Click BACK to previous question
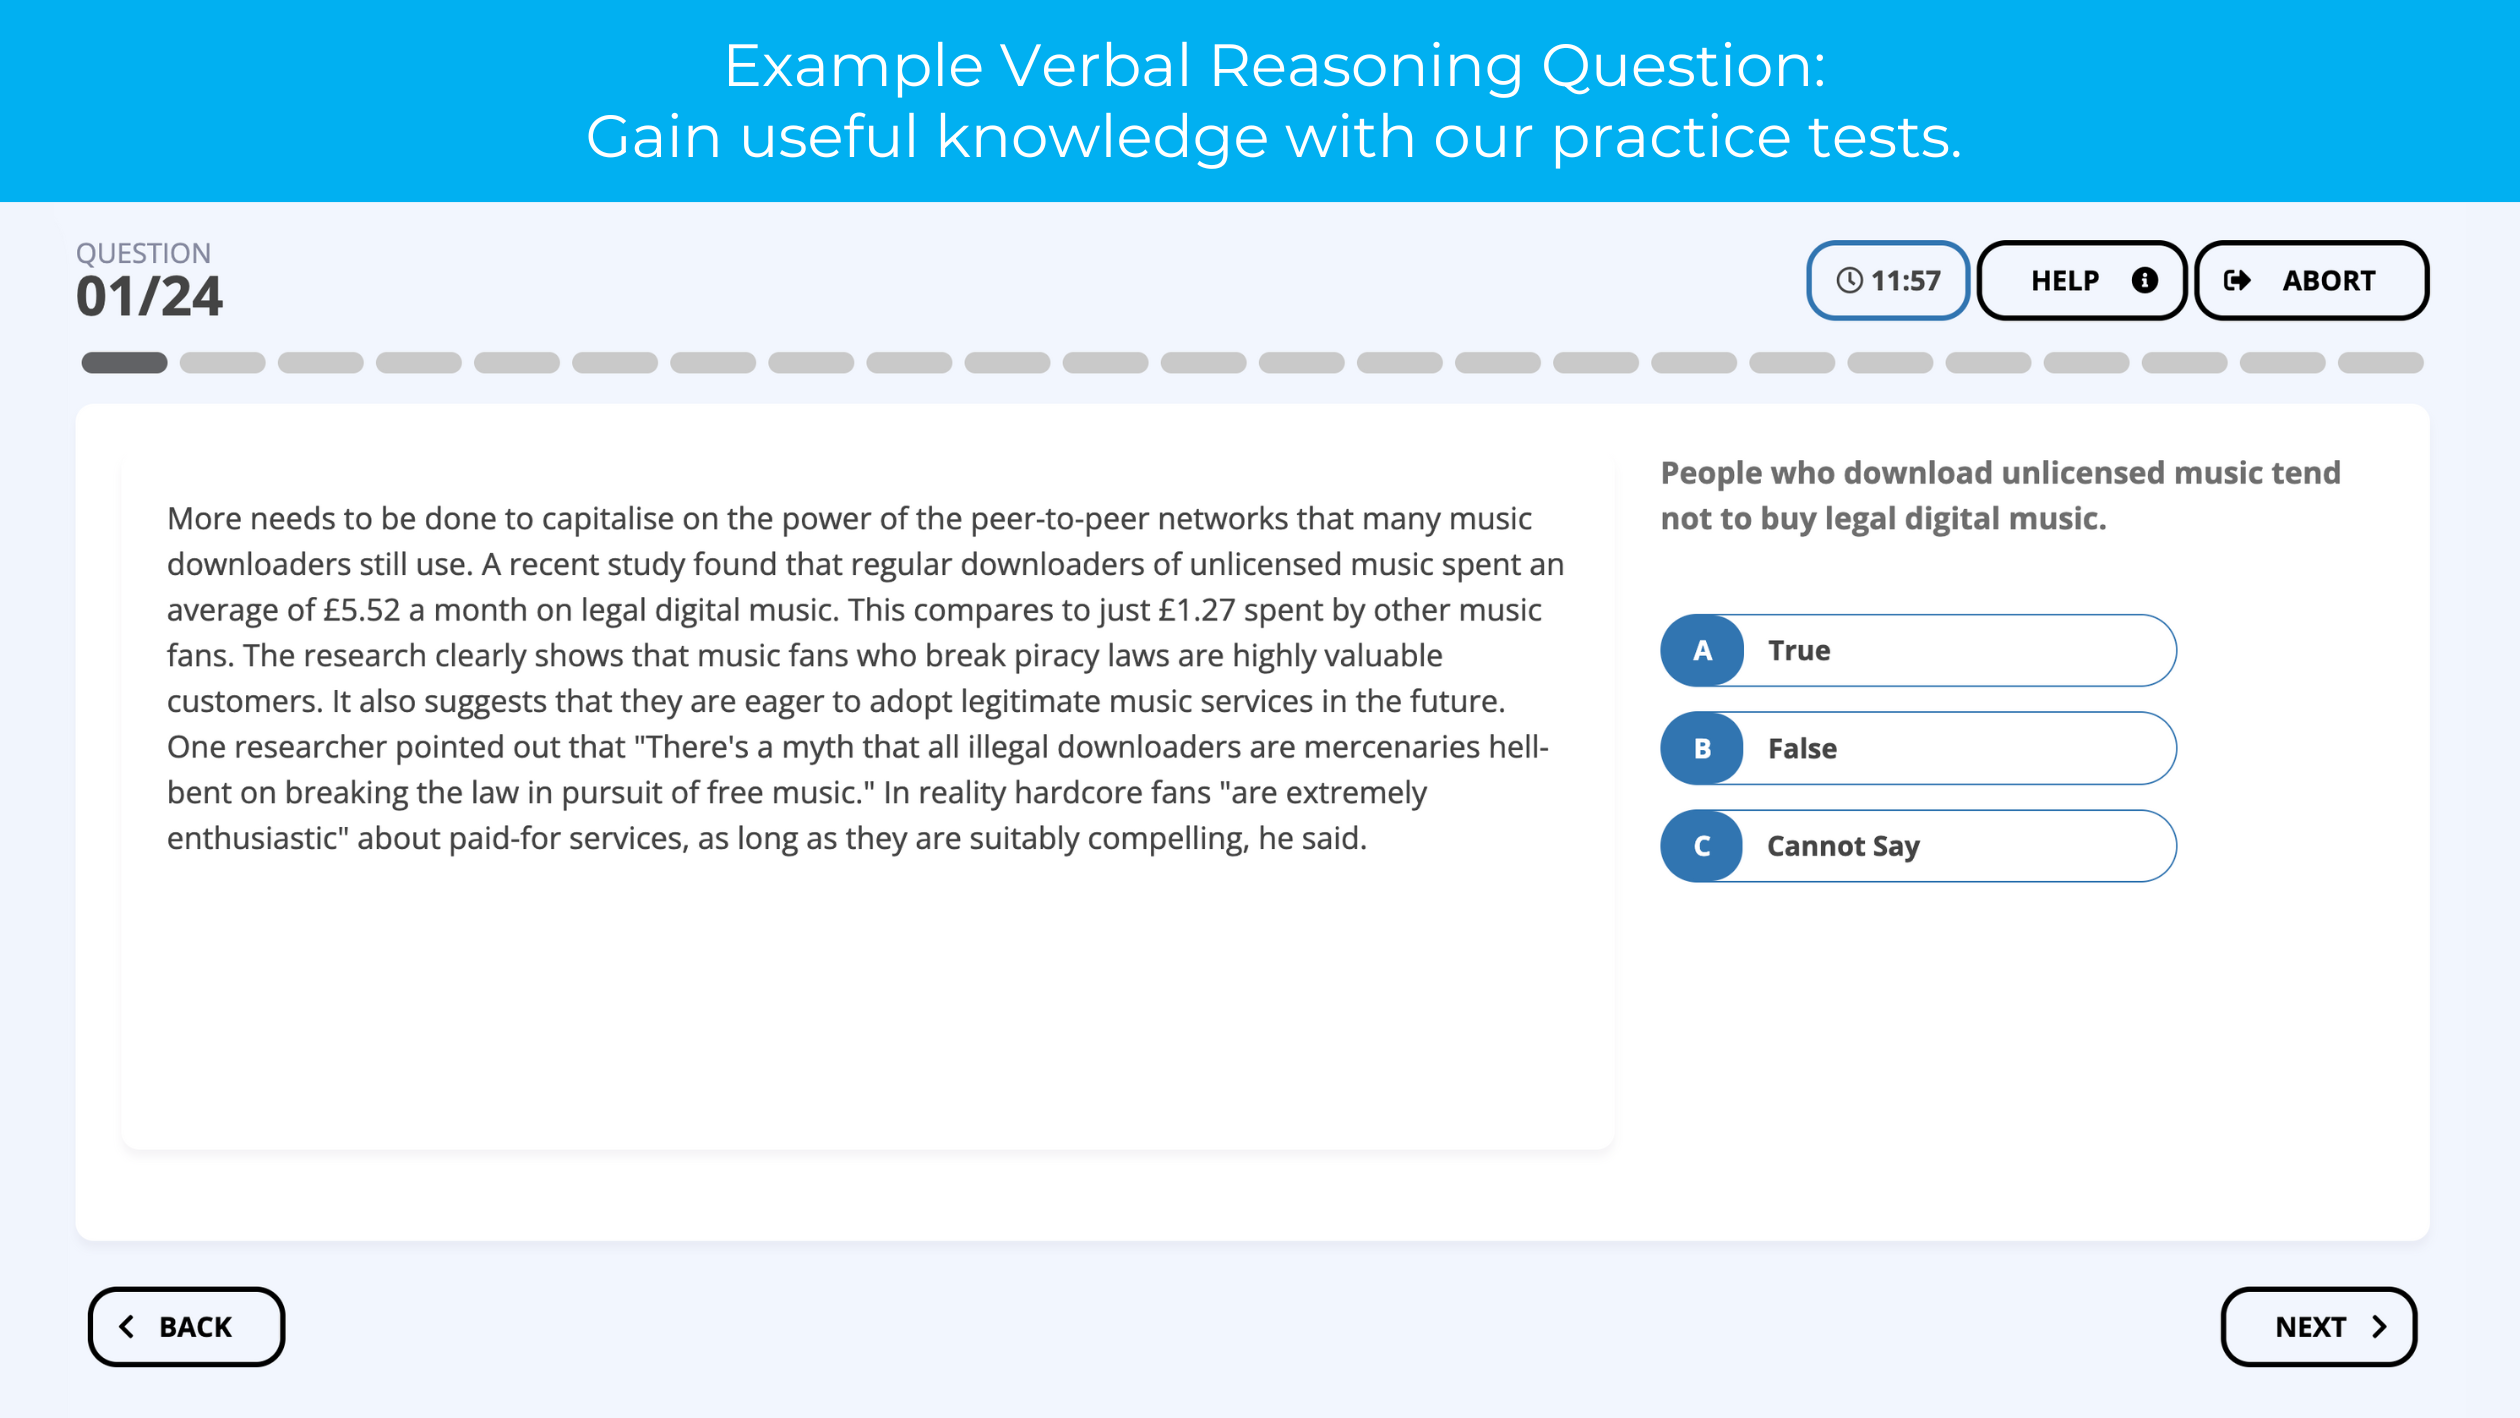The width and height of the screenshot is (2520, 1418). [183, 1325]
